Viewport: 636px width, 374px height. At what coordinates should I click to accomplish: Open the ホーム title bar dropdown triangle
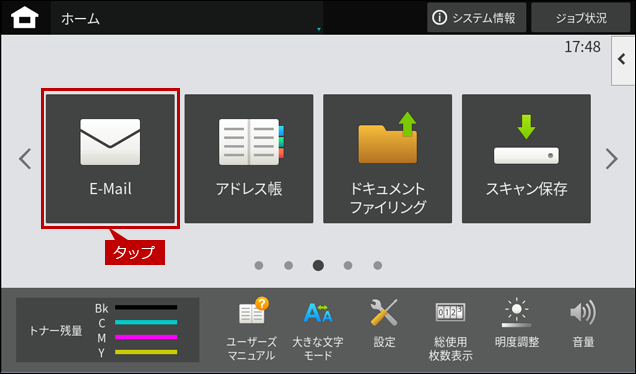coord(318,29)
